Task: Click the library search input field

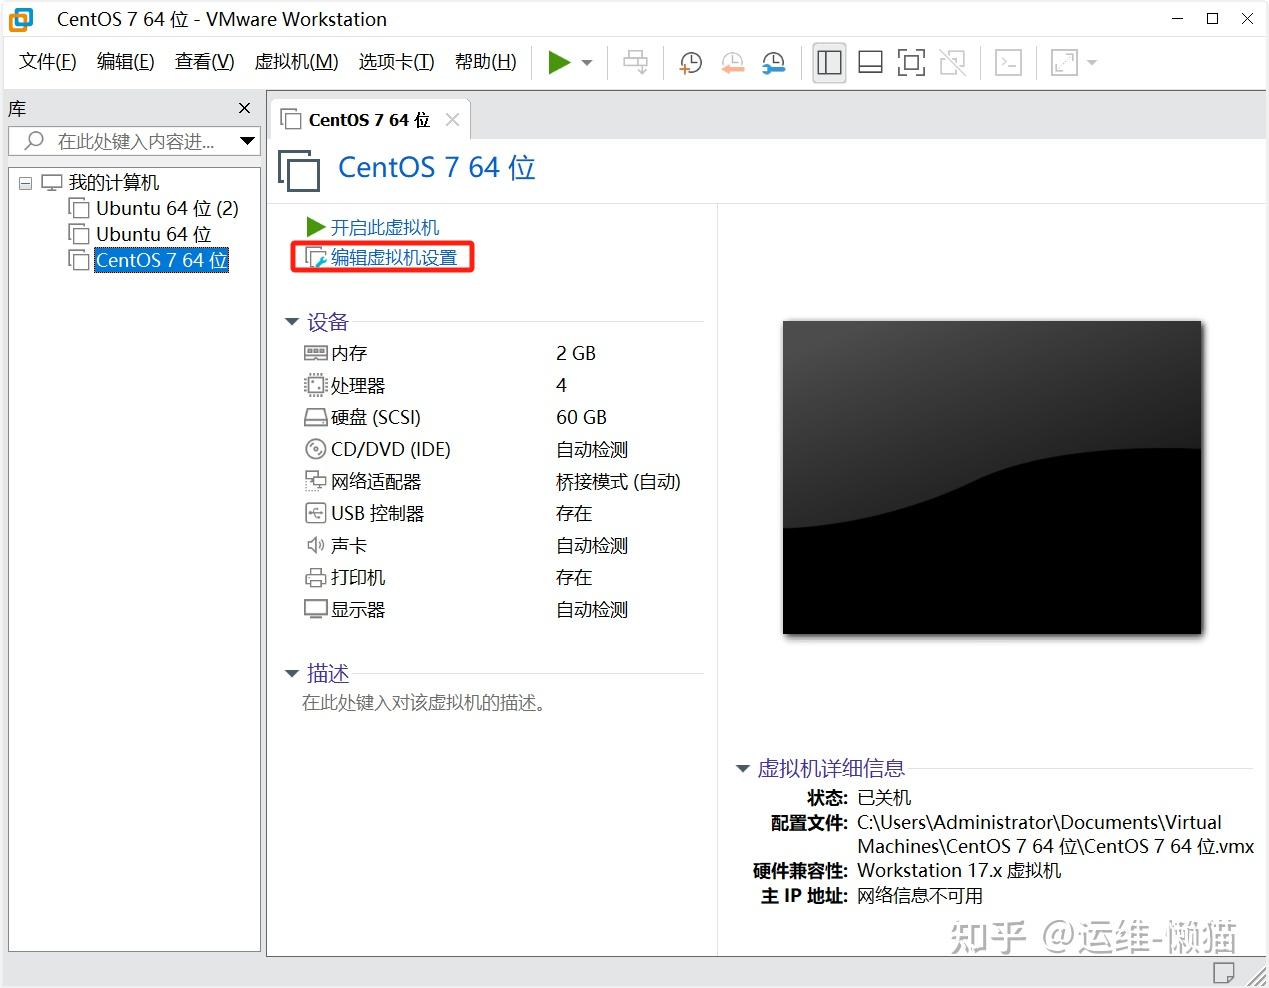Action: (x=130, y=141)
